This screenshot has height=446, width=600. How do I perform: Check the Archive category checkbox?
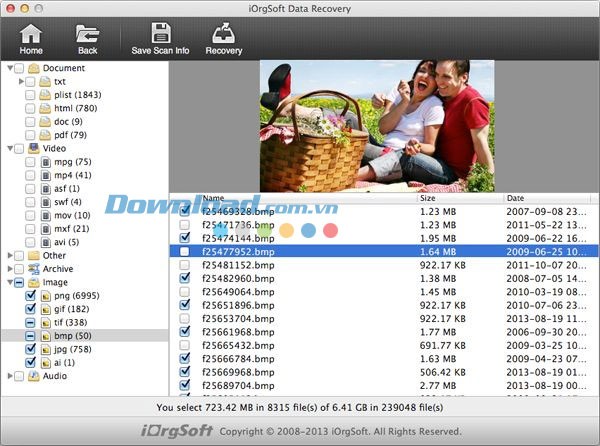19,269
